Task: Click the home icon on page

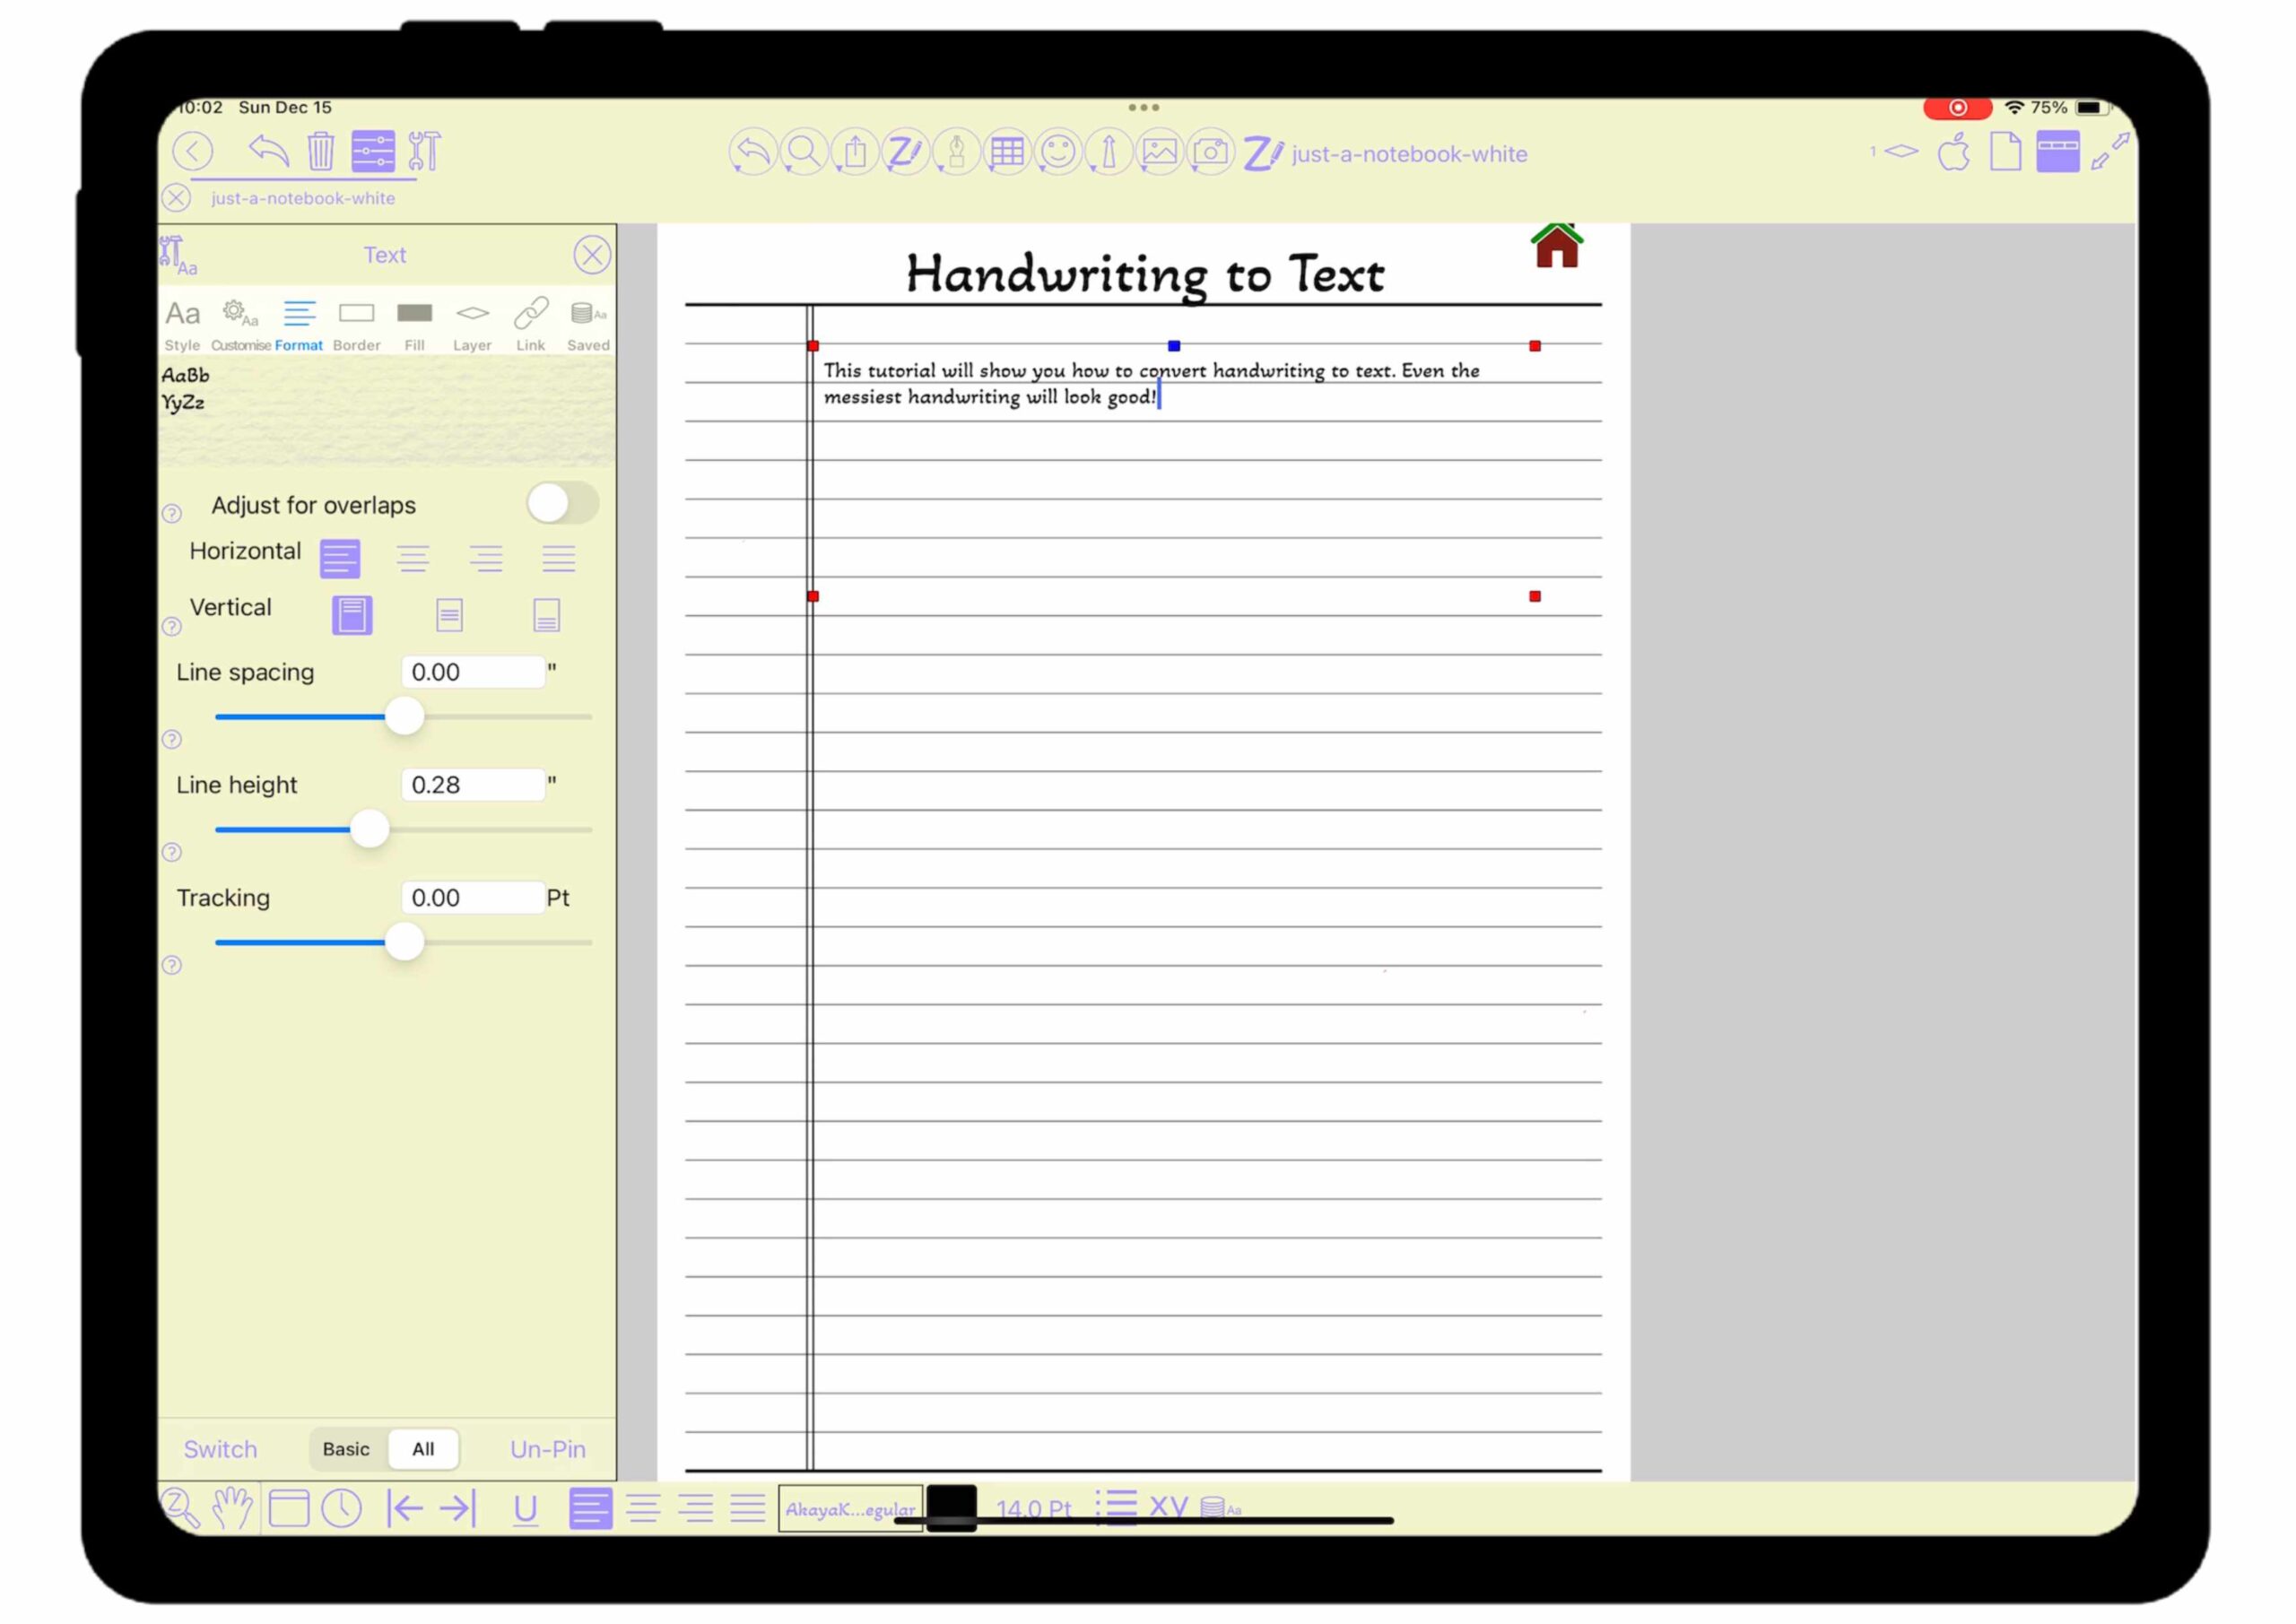Action: pyautogui.click(x=1556, y=246)
